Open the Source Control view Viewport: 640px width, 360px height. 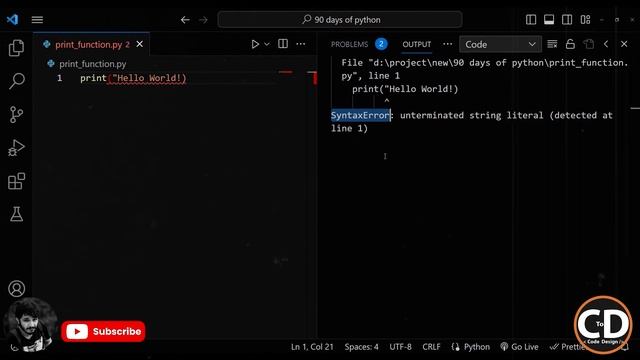click(x=16, y=115)
